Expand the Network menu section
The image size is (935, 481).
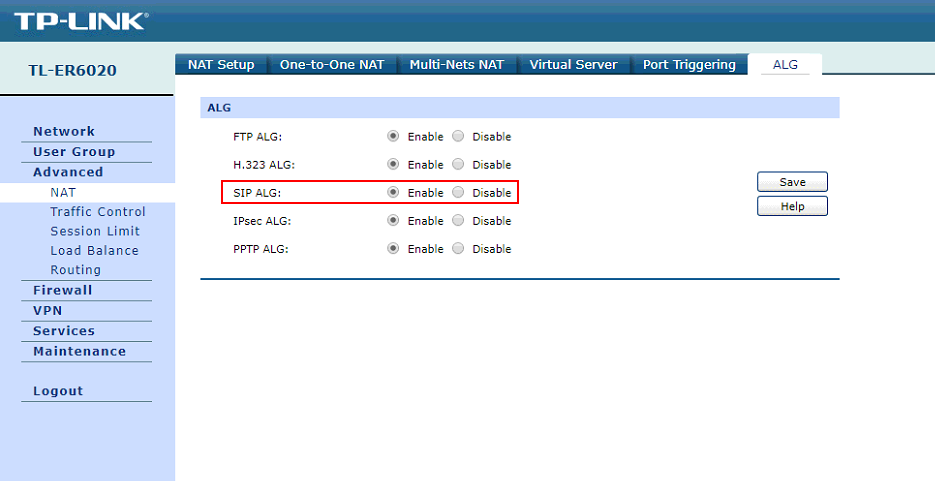tap(64, 131)
